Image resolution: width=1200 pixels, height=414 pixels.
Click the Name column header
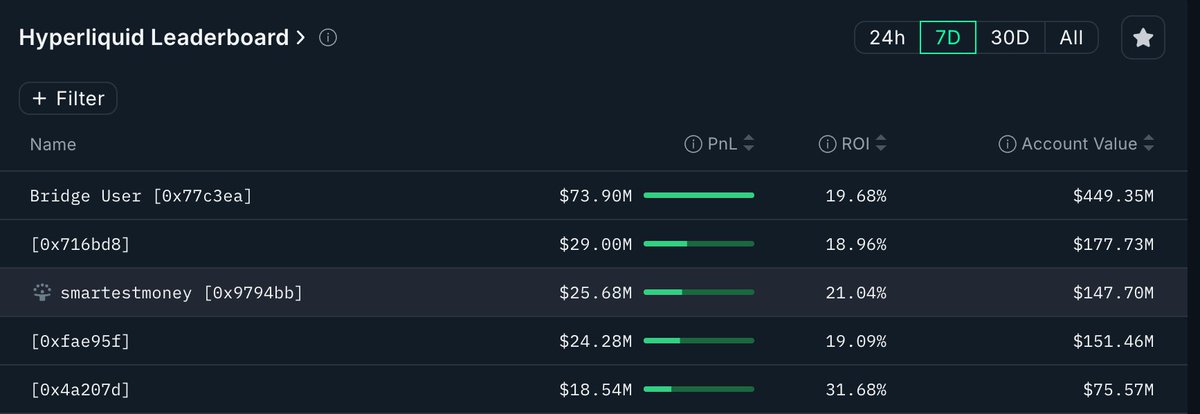pyautogui.click(x=53, y=144)
